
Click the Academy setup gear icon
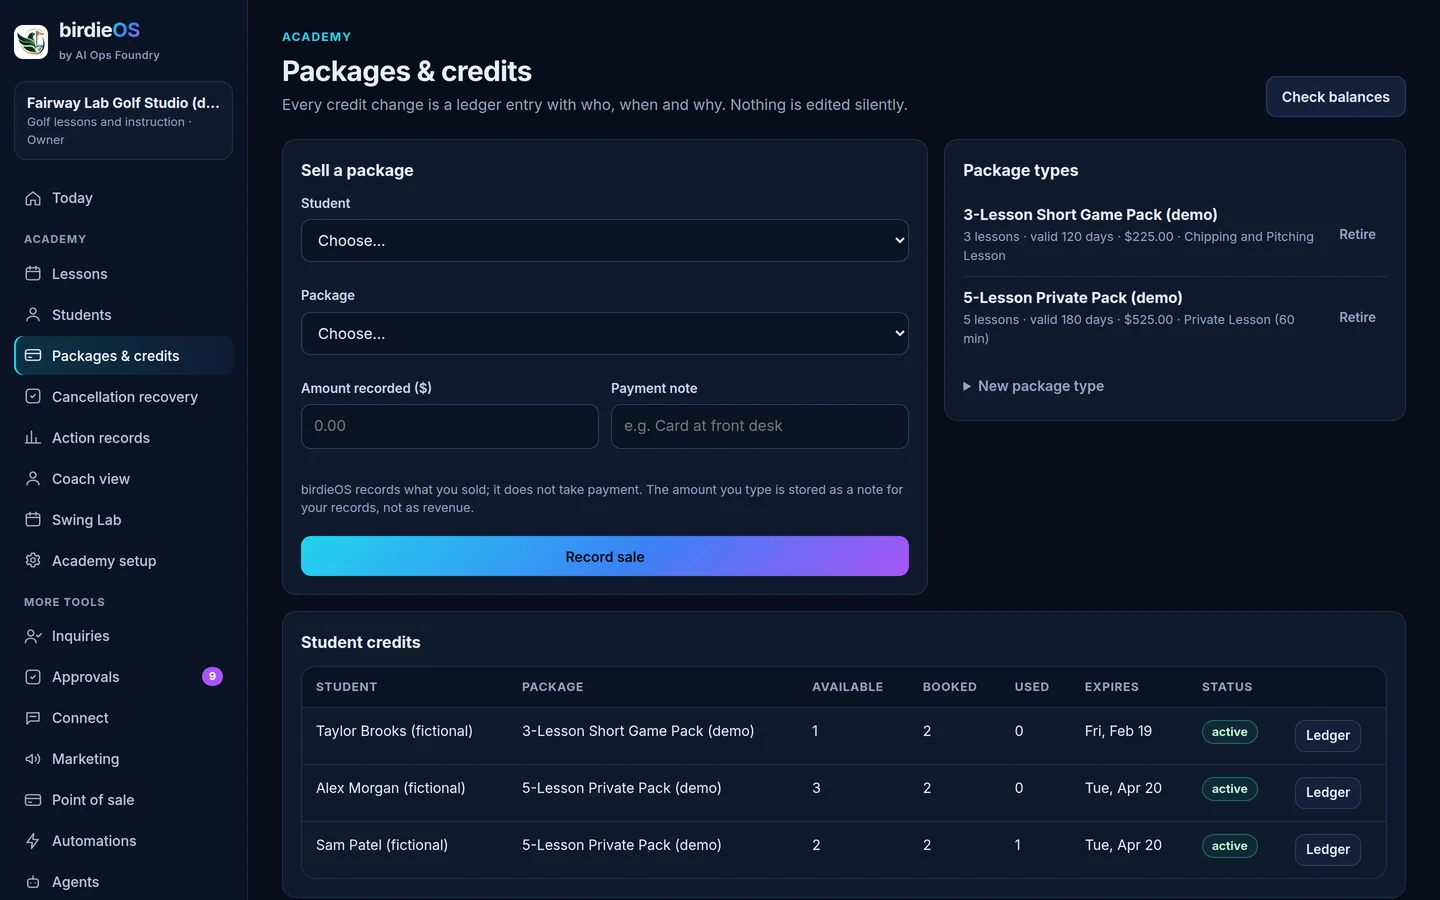[x=33, y=561]
